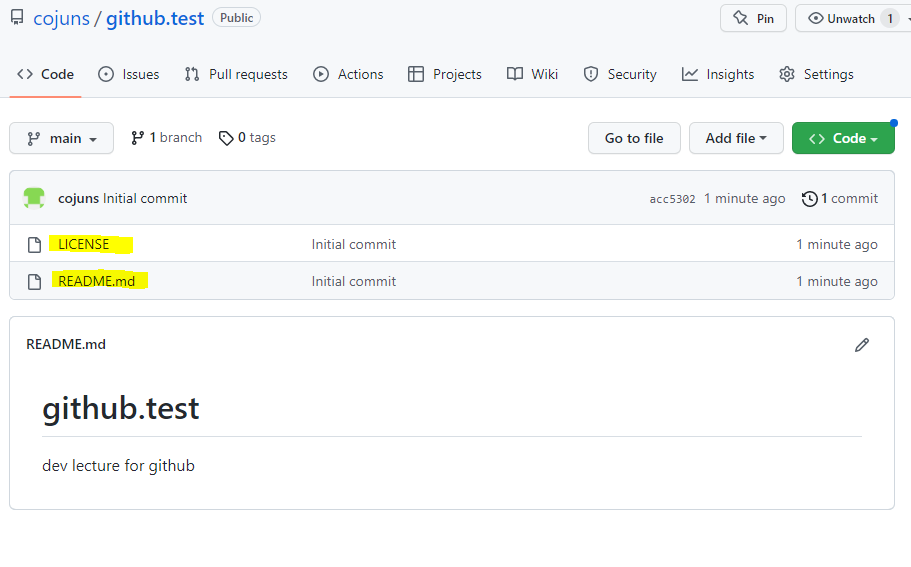Click the file icon beside LICENSE
Screen dimensions: 911x567
point(35,245)
